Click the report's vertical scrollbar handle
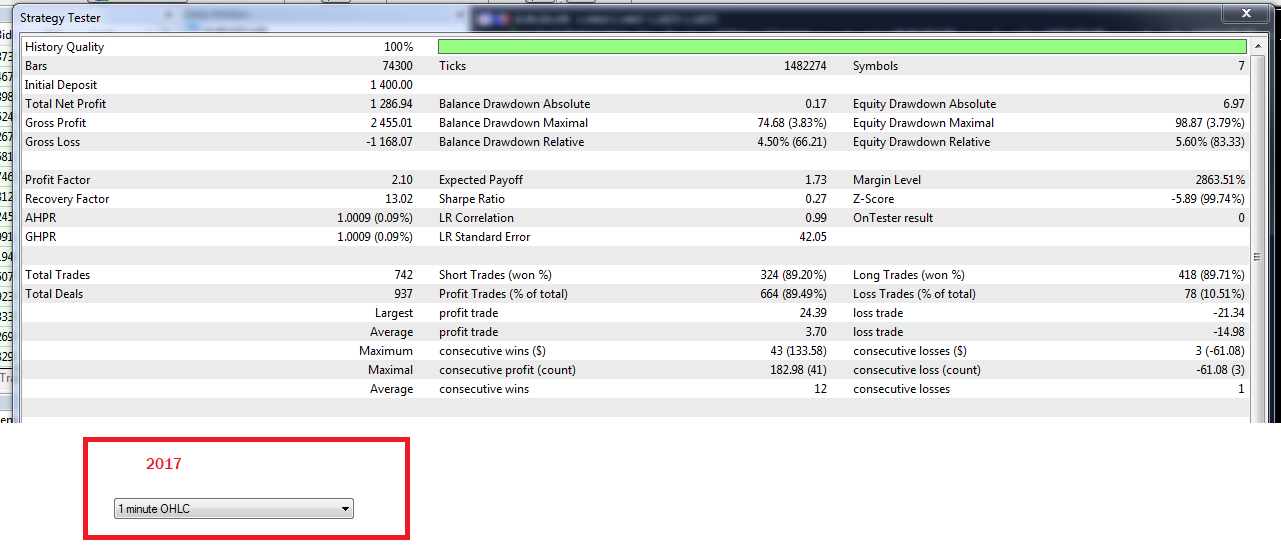Image resolution: width=1281 pixels, height=559 pixels. [x=1256, y=256]
